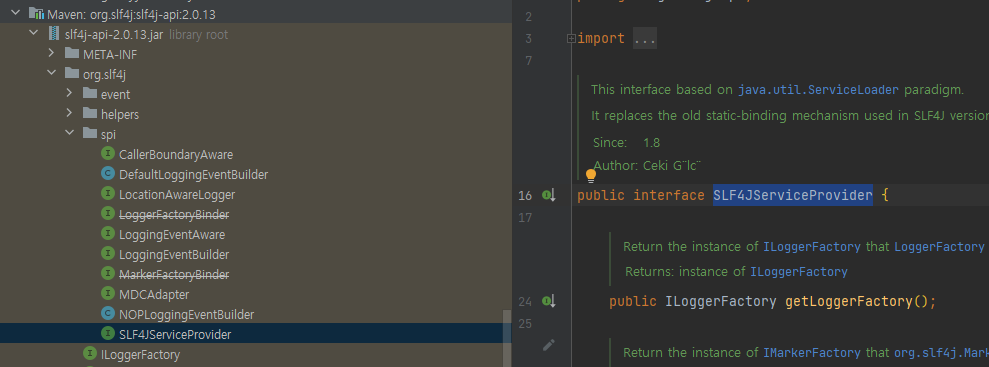
Task: Click the getLoggerFactory method name
Action: point(849,301)
